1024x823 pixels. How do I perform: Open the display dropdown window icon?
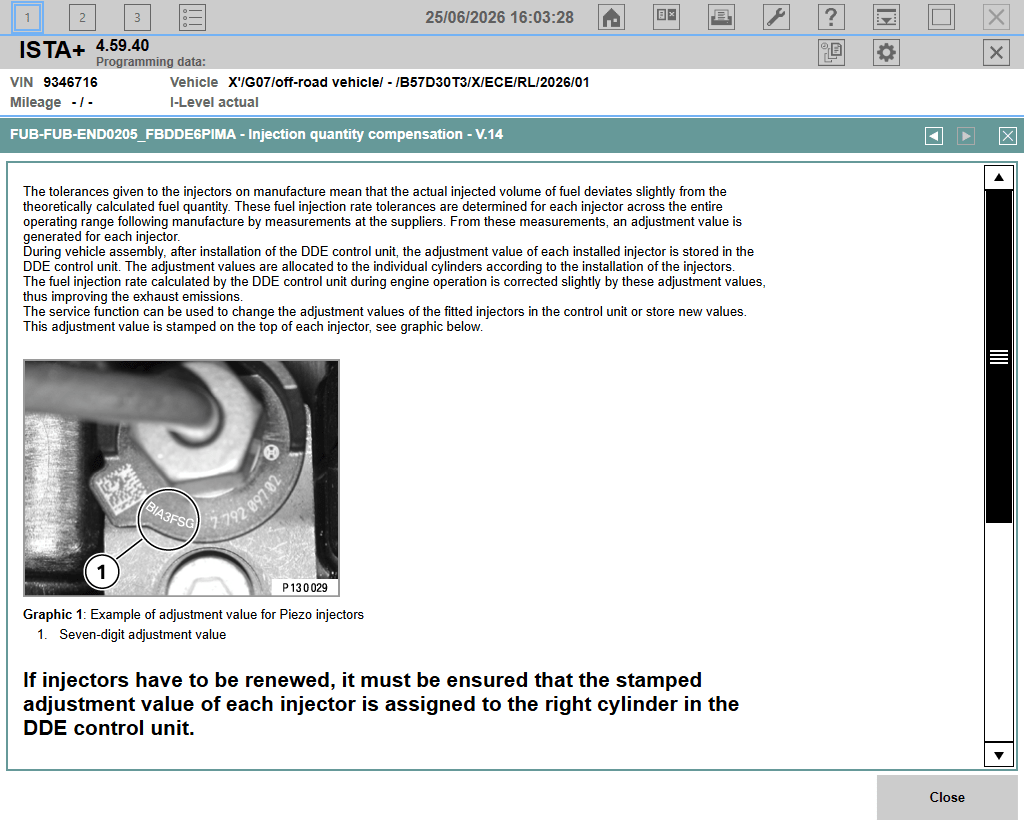pos(886,18)
